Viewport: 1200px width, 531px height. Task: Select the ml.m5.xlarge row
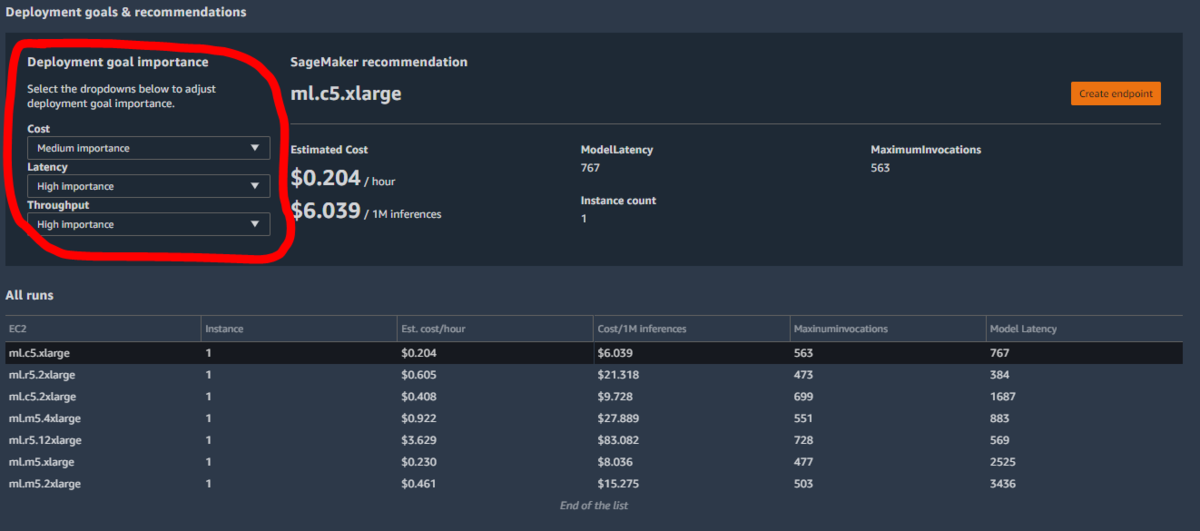point(594,462)
